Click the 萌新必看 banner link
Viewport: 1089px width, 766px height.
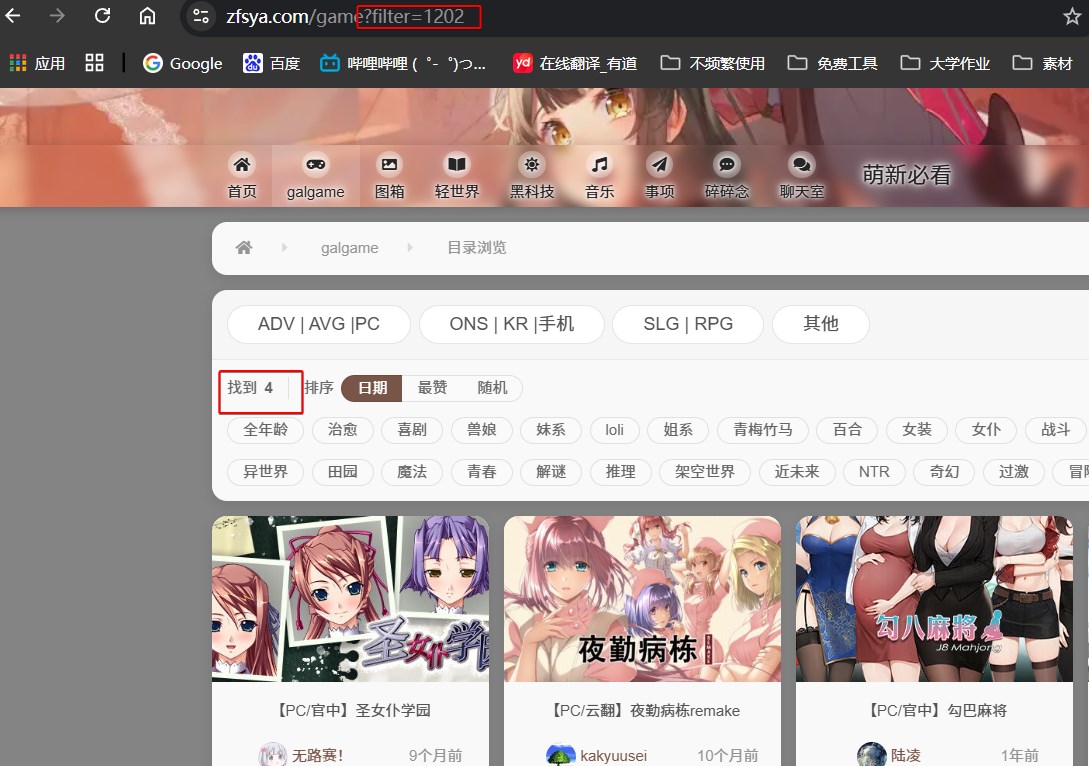point(906,175)
